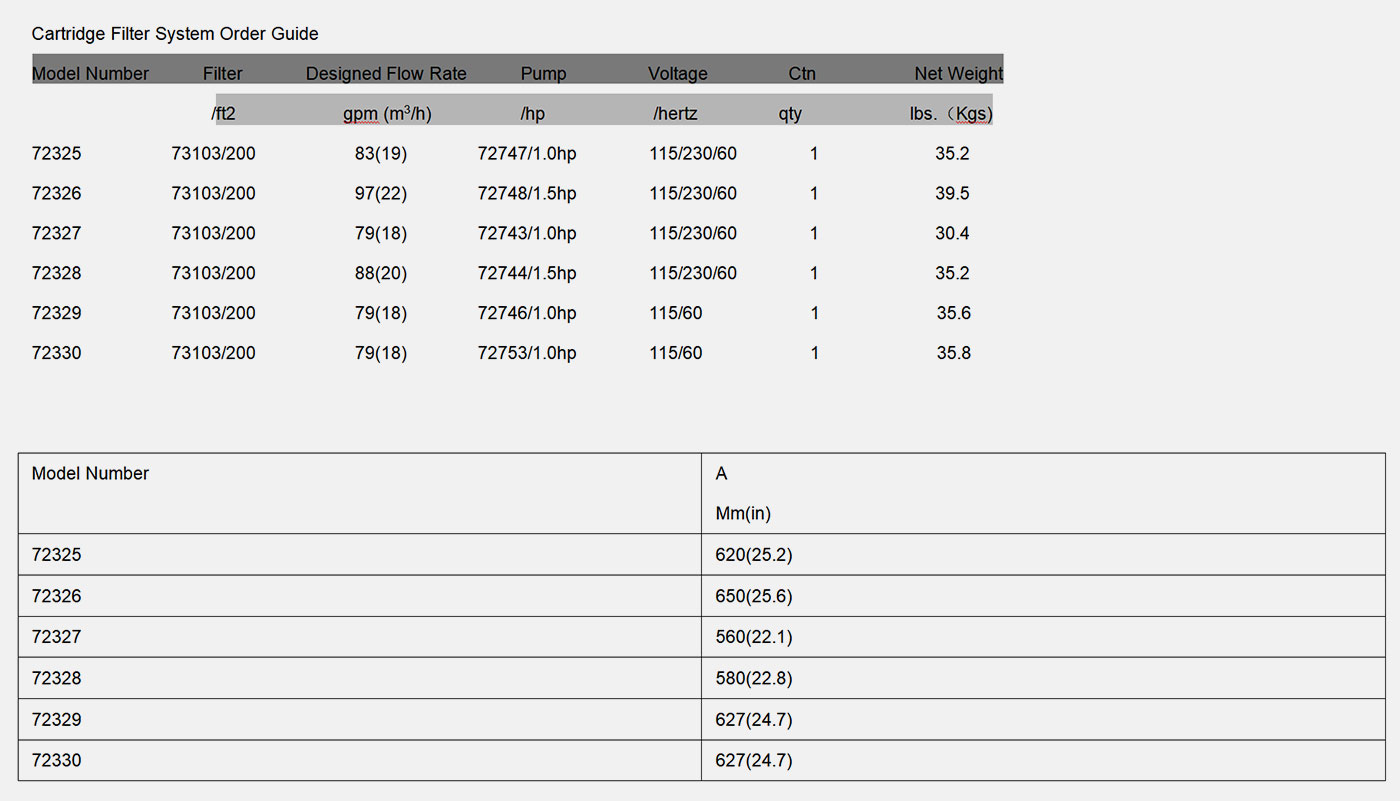Viewport: 1400px width, 801px height.
Task: Select the "Mm(in)" label in the bordered table
Action: [743, 514]
